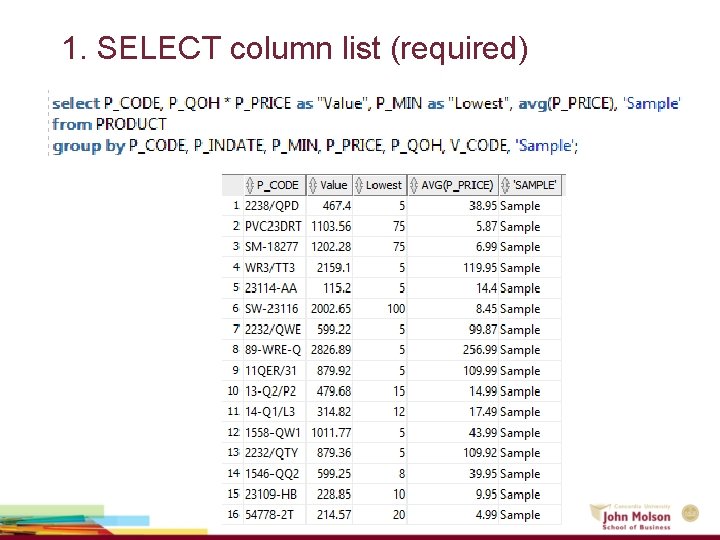
Task: Click the sort icon on AVG(P_PRICE) header
Action: (414, 185)
